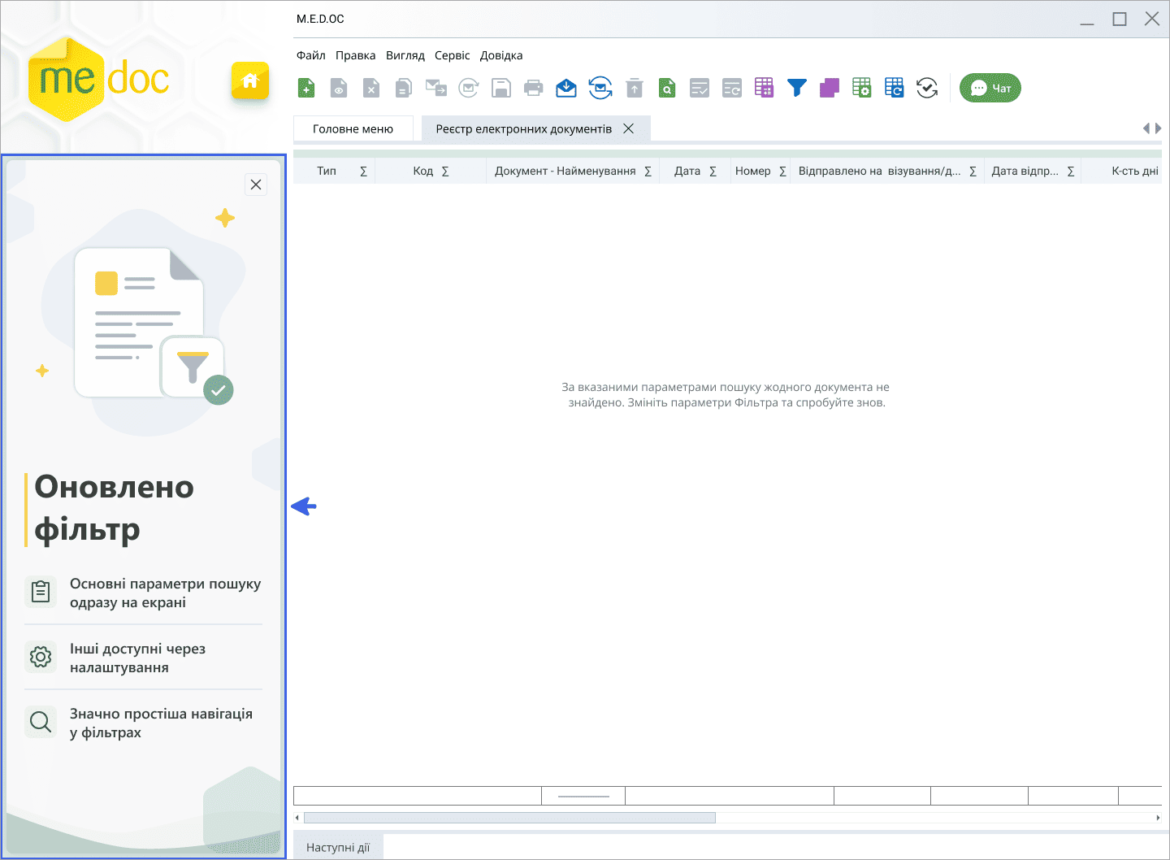Click the circular checkmark status update icon
Viewport: 1170px width, 860px height.
(x=927, y=88)
